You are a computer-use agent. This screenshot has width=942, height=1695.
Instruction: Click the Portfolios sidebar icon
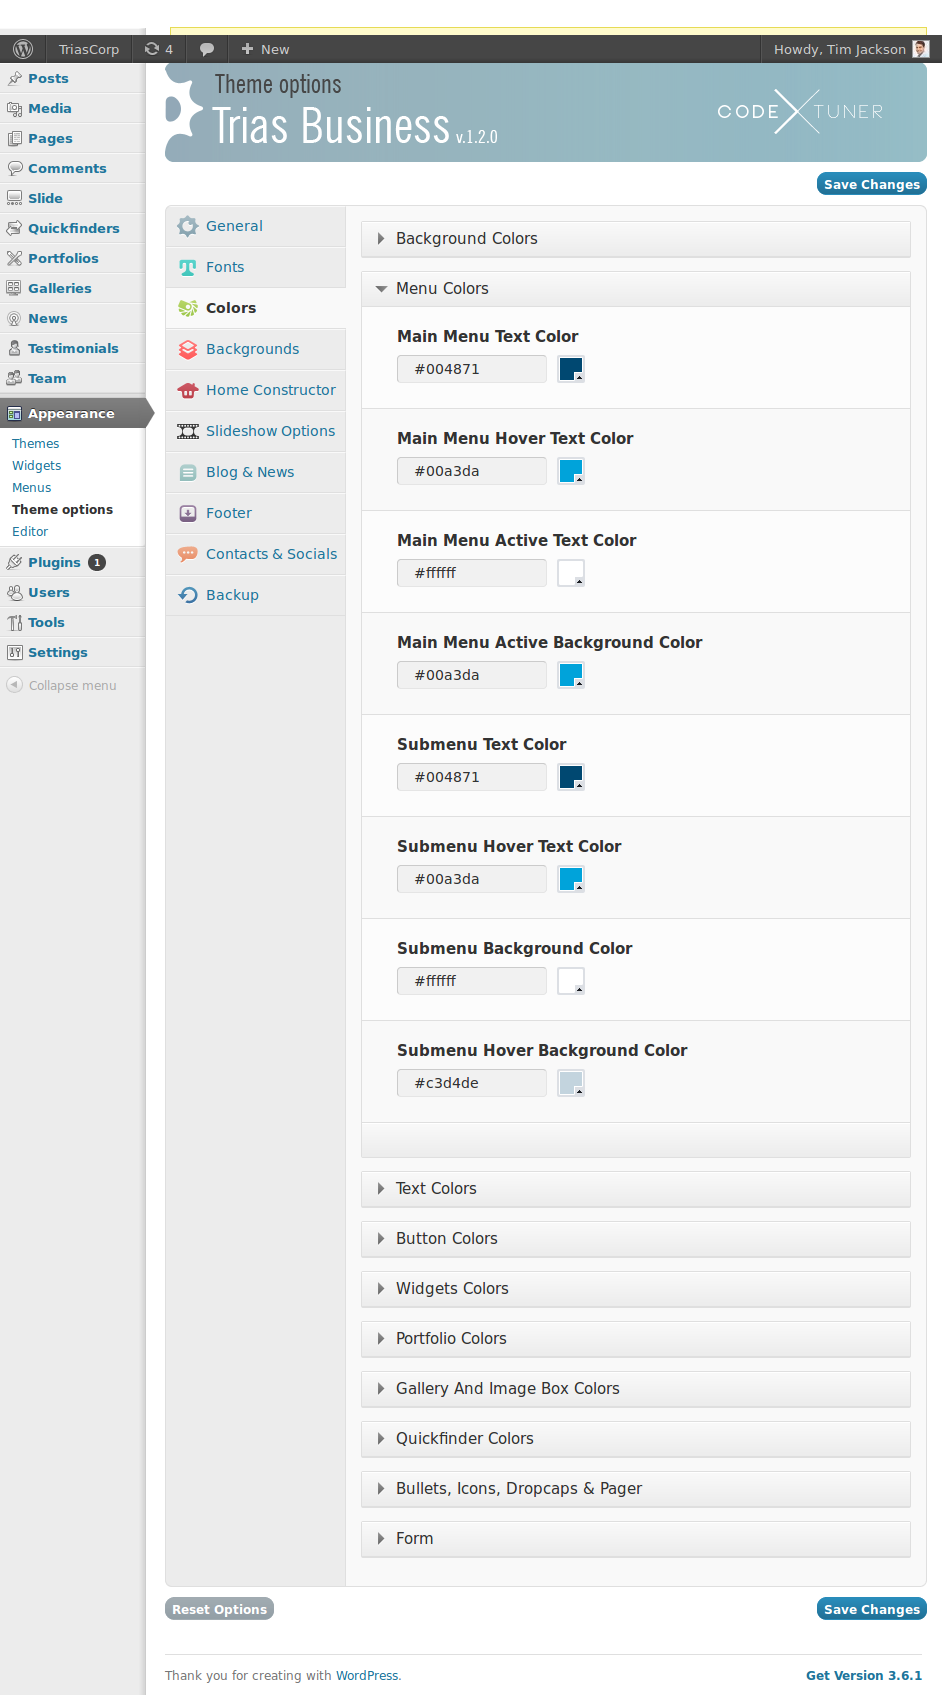[15, 258]
